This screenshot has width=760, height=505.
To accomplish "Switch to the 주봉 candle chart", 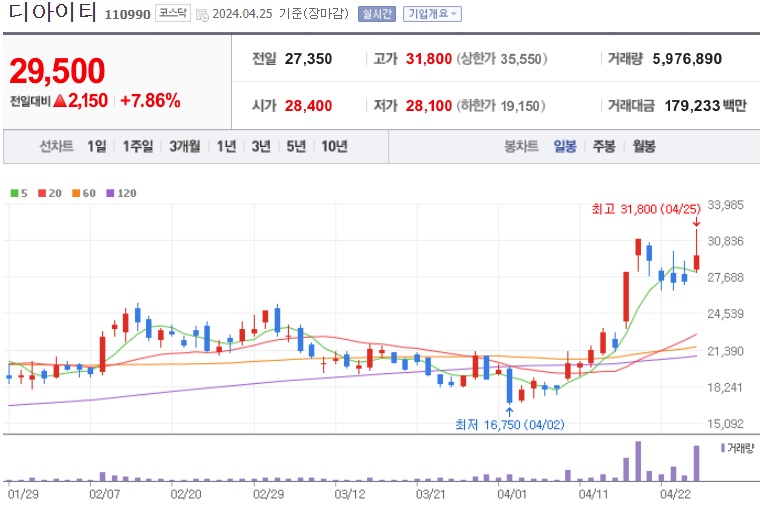I will pyautogui.click(x=604, y=146).
